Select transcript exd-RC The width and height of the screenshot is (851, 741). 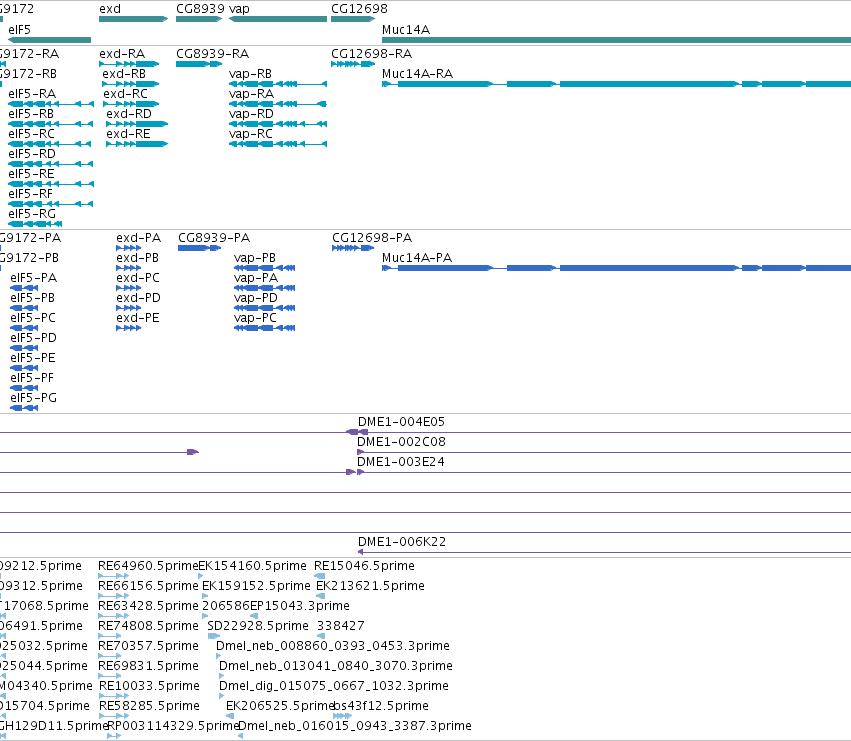pos(131,104)
